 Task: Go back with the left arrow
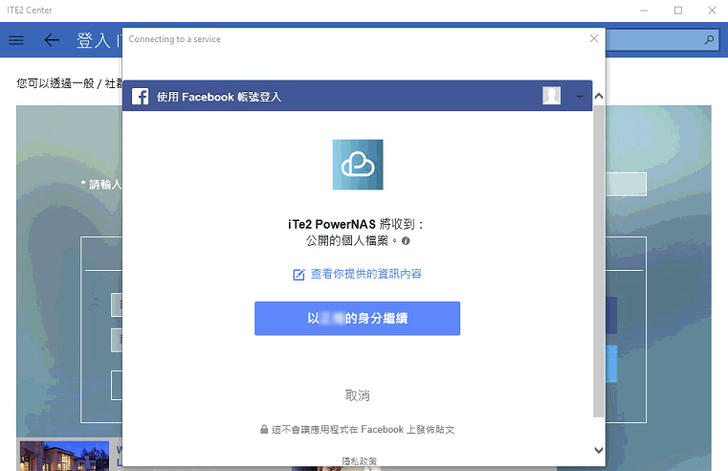(52, 40)
